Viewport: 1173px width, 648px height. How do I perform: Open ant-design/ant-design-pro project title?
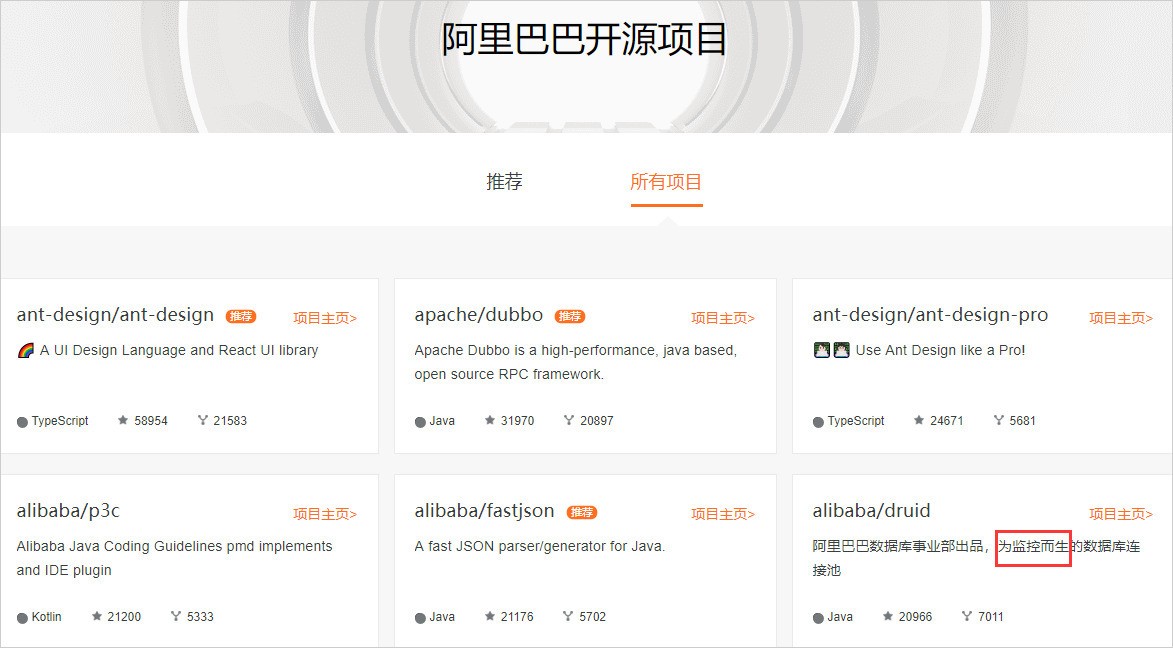930,315
